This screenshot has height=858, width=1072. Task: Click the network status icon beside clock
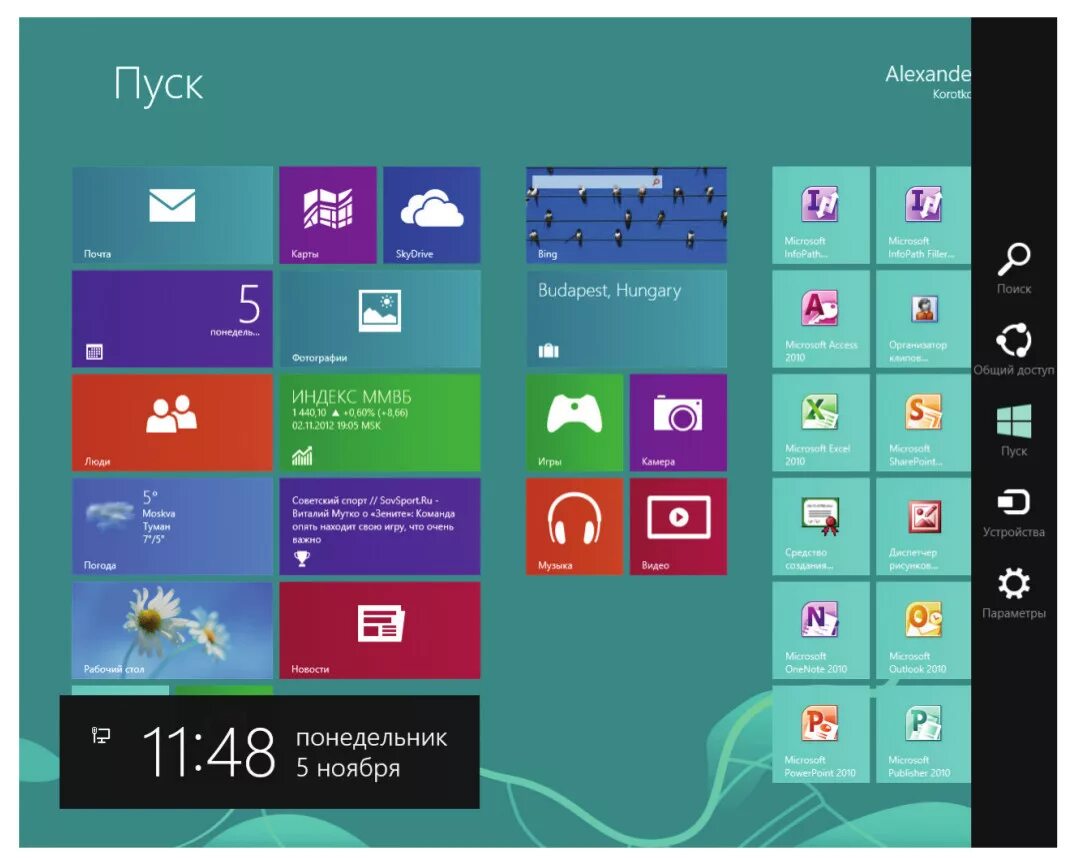coord(101,736)
